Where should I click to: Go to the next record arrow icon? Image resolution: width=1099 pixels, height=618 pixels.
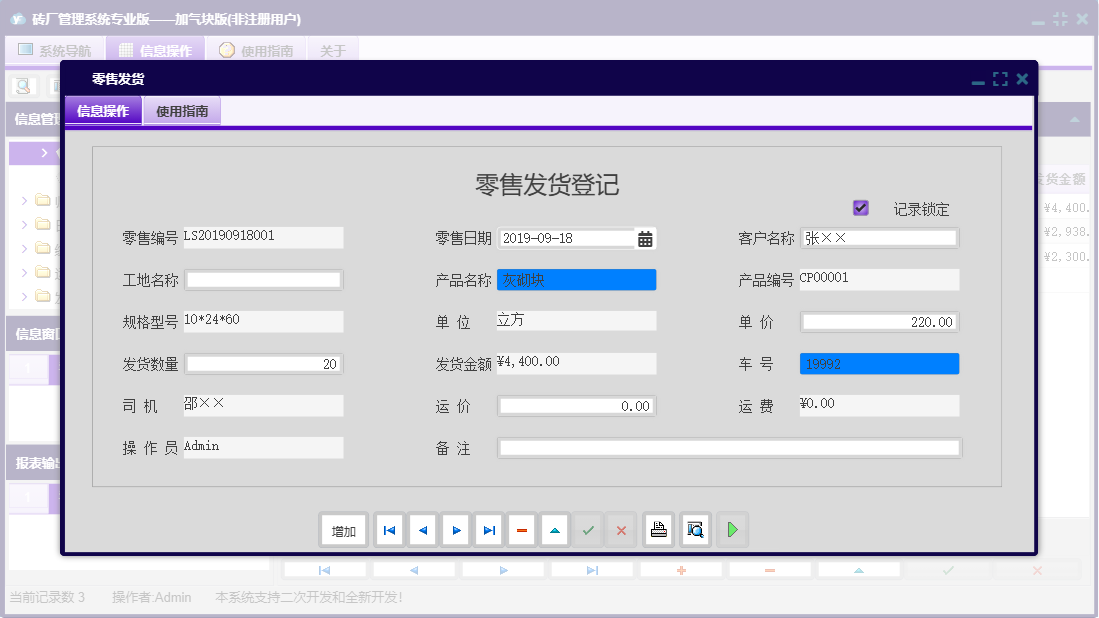click(455, 530)
